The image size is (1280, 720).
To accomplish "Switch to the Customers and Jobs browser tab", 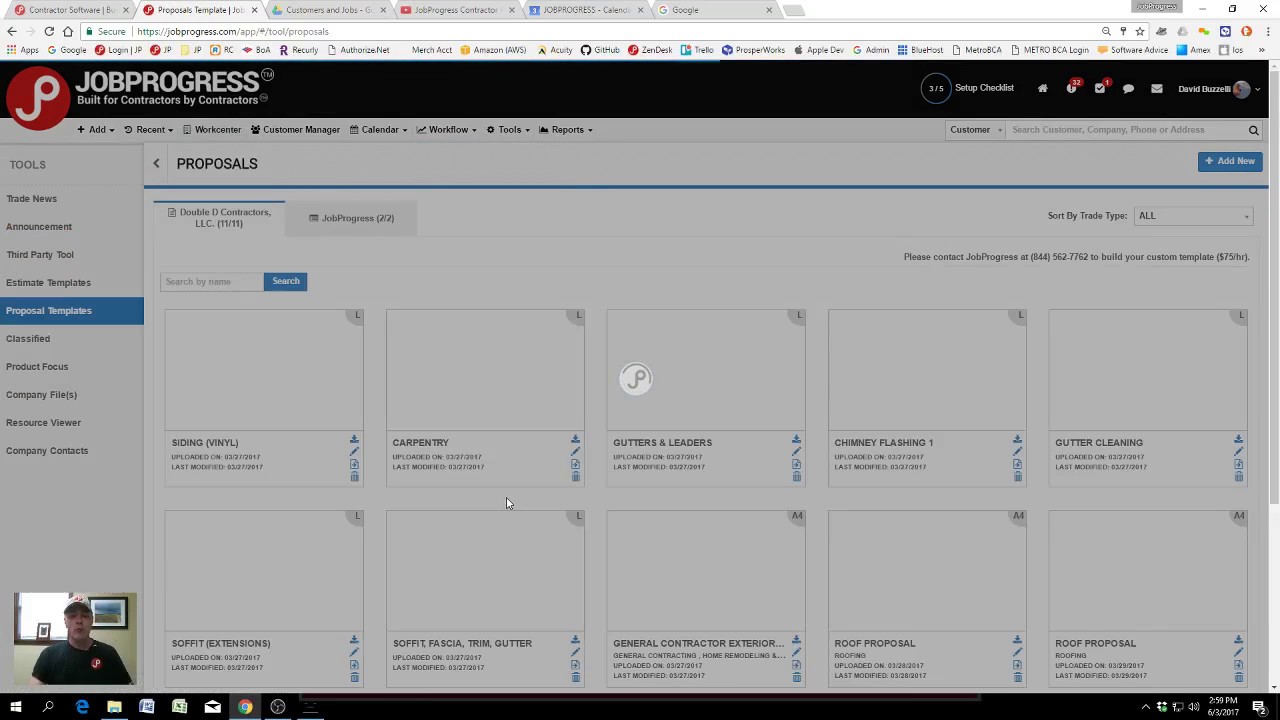I will [x=328, y=10].
